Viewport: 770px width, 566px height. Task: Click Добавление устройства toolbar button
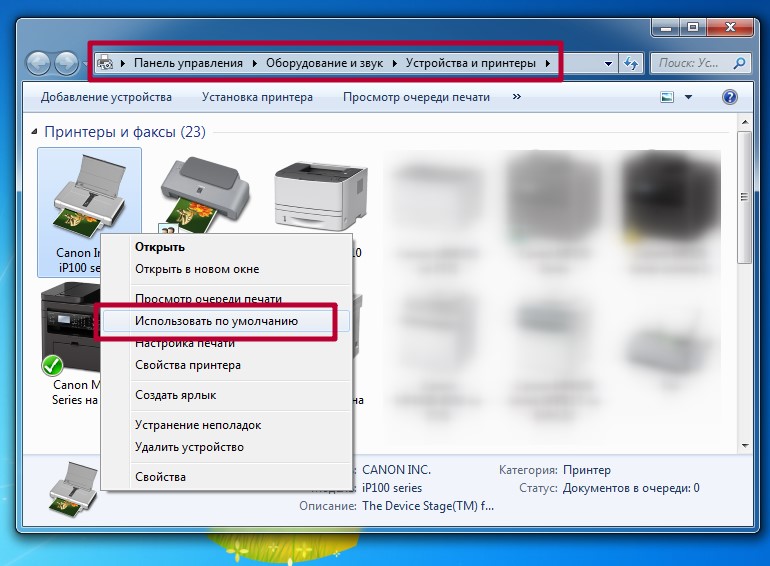click(107, 97)
